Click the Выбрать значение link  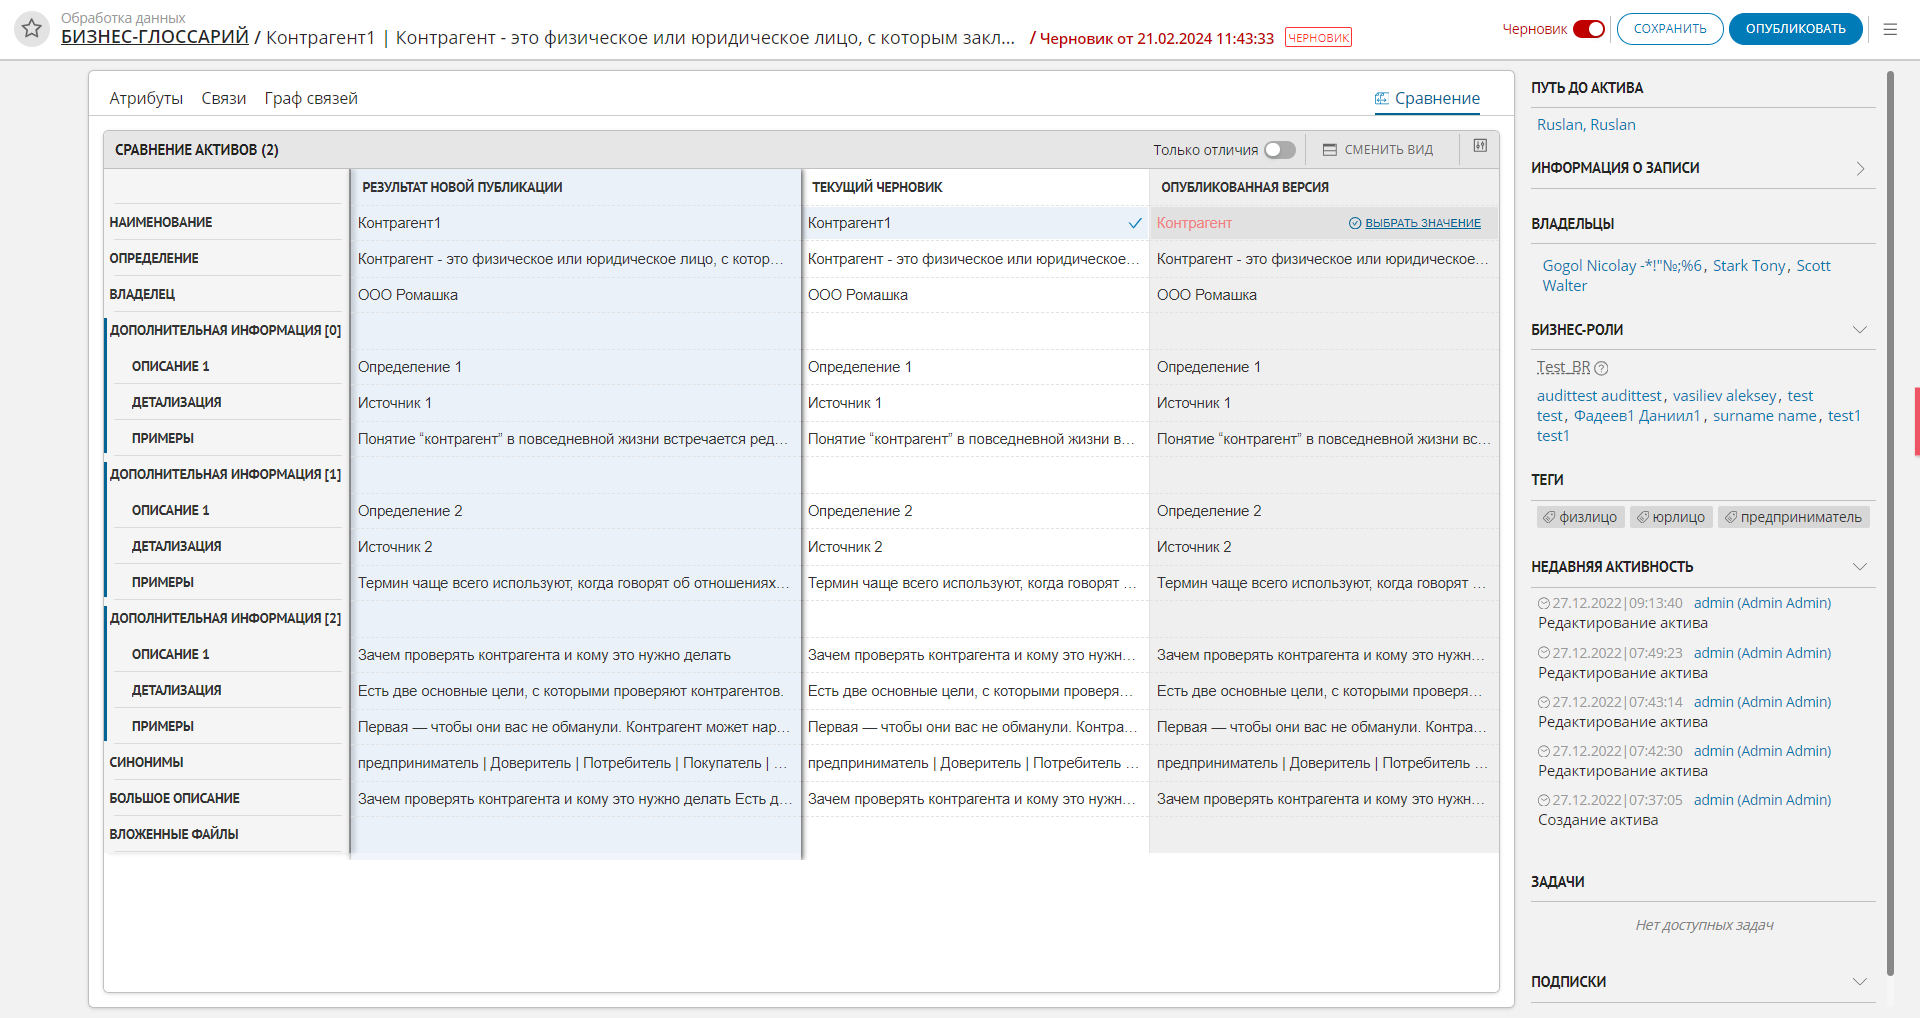1422,223
